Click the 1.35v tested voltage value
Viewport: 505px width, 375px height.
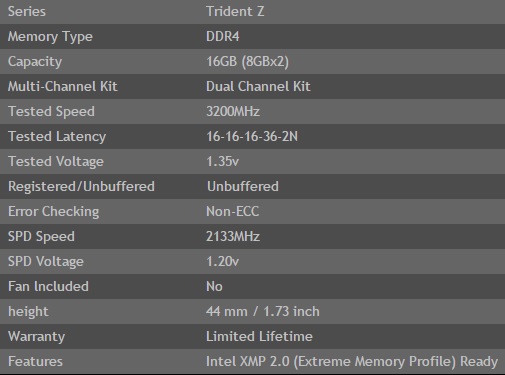[x=222, y=162]
